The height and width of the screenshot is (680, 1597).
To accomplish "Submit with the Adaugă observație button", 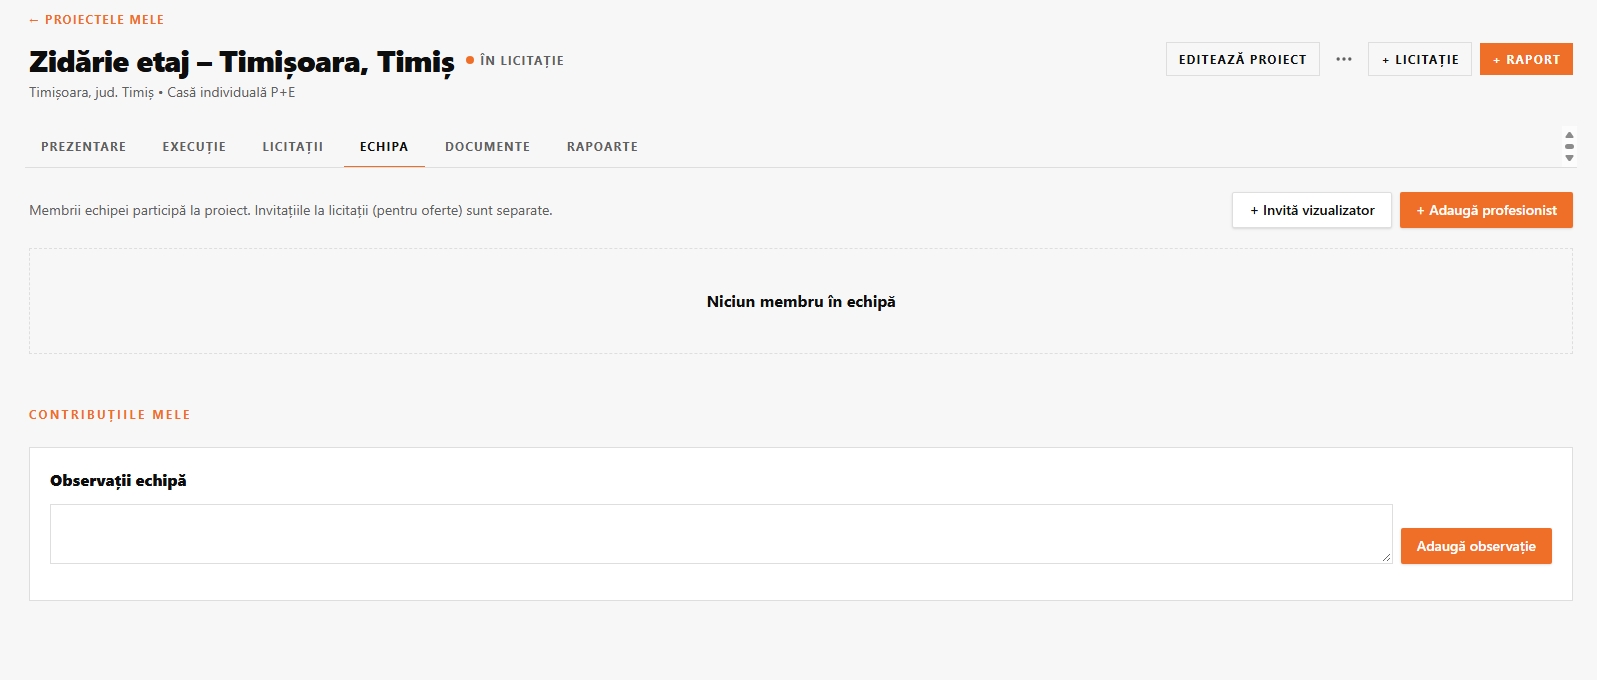I will pyautogui.click(x=1476, y=546).
